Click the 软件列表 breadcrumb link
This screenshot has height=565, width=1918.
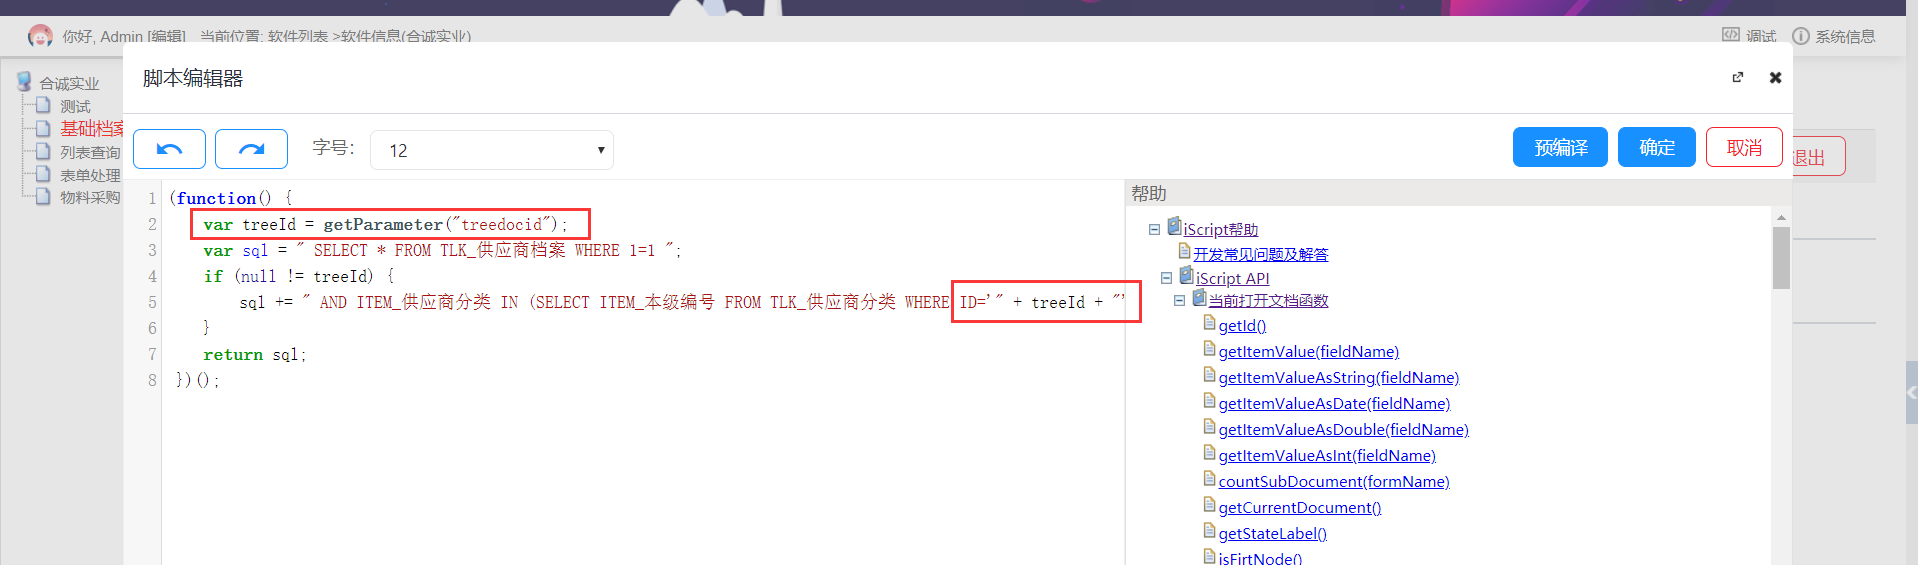point(298,37)
